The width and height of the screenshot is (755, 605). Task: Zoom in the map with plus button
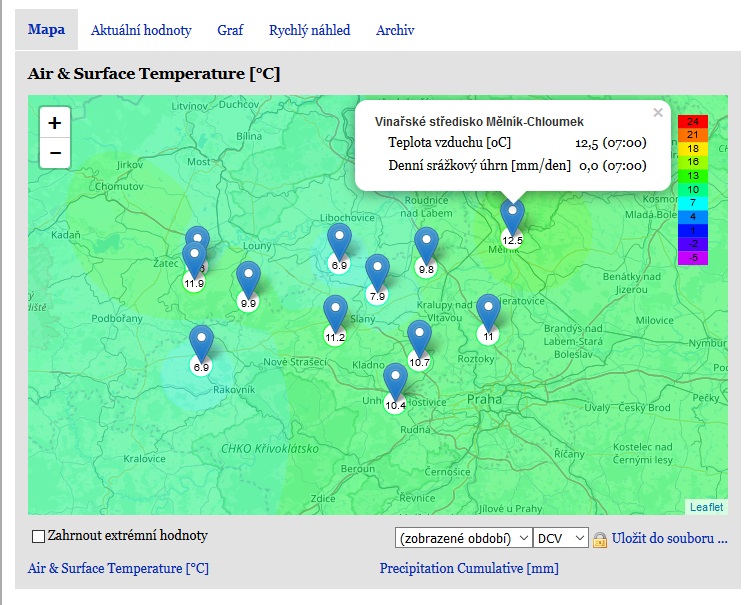click(55, 123)
